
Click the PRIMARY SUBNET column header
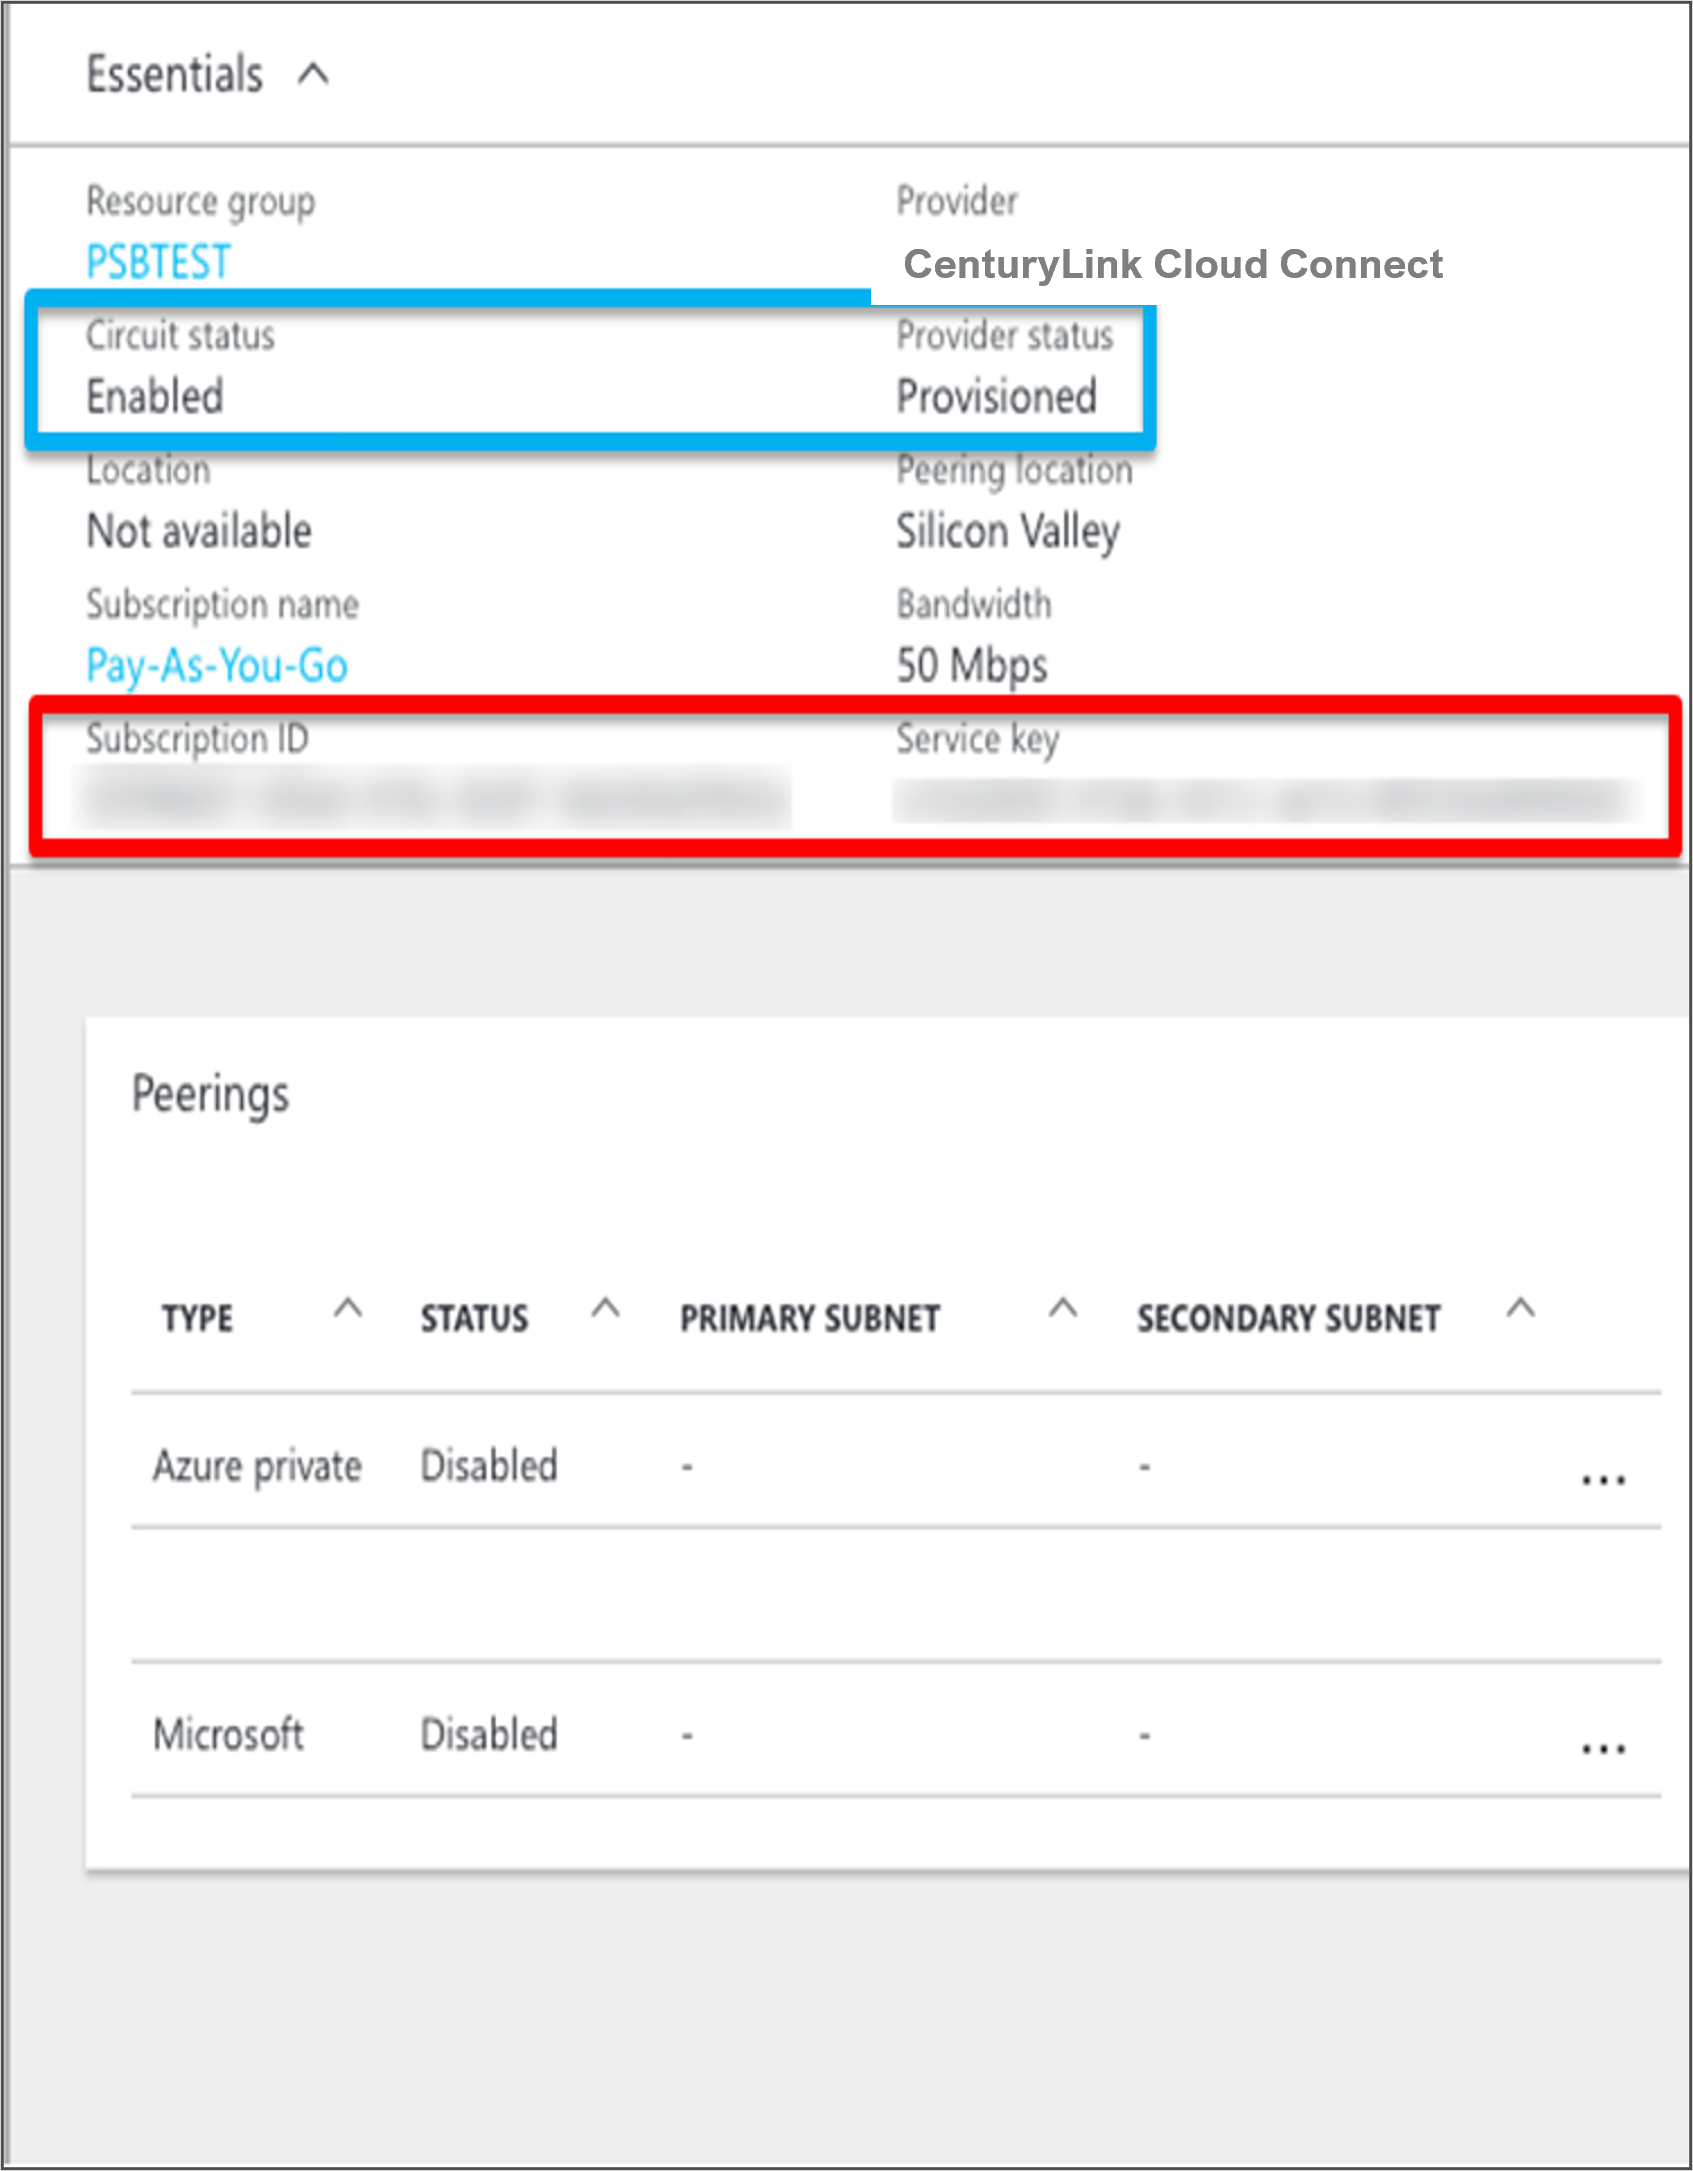(810, 1319)
